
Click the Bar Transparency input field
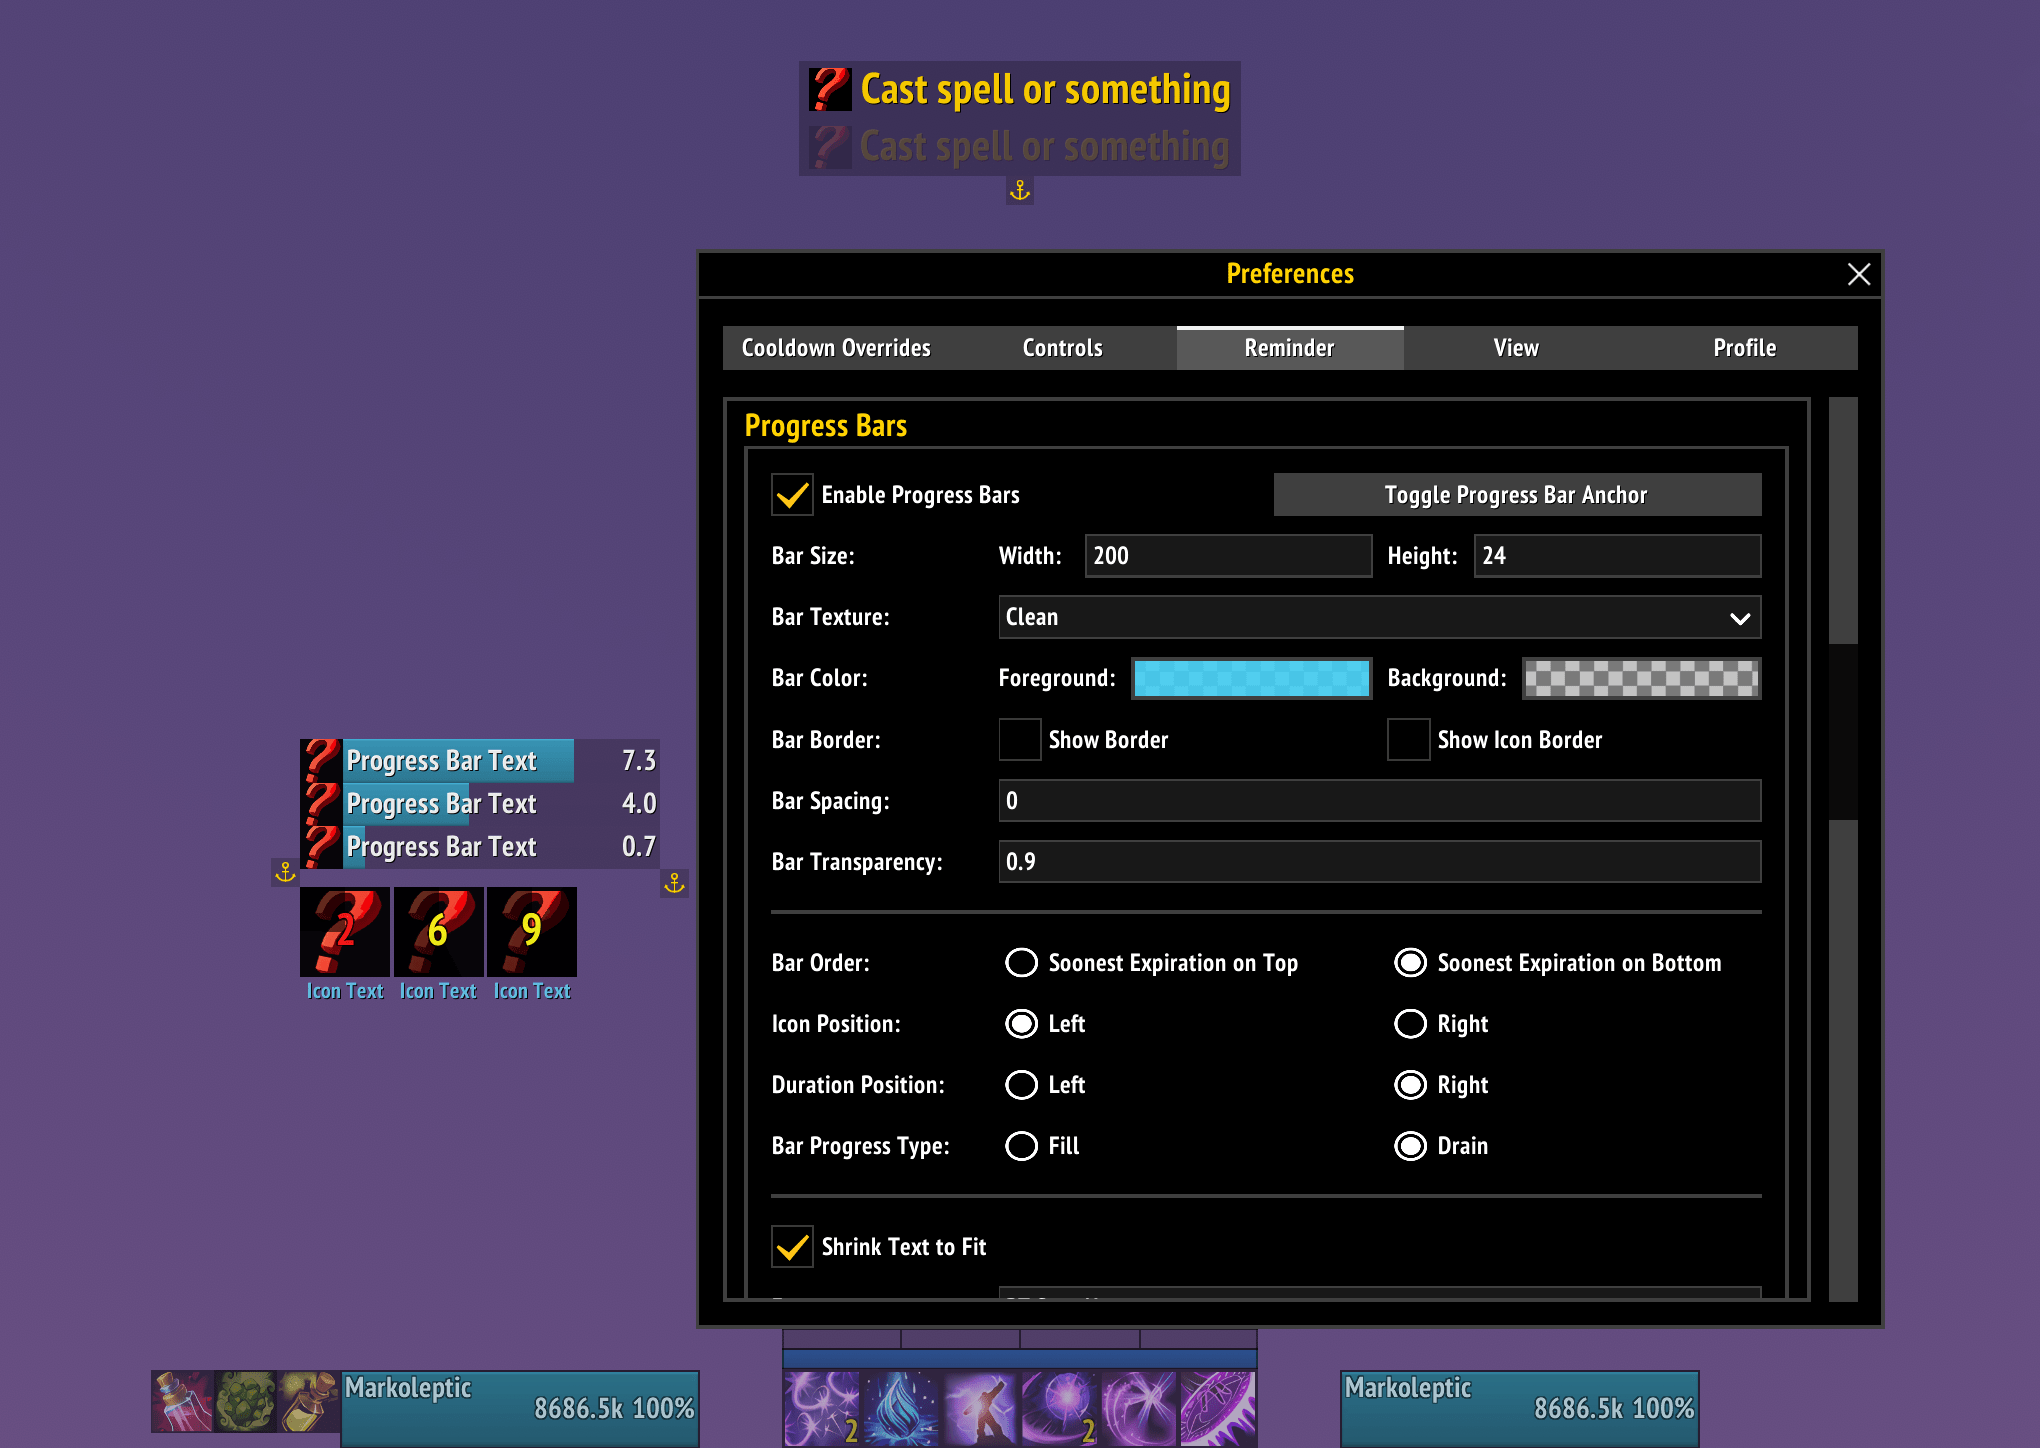tap(1380, 861)
